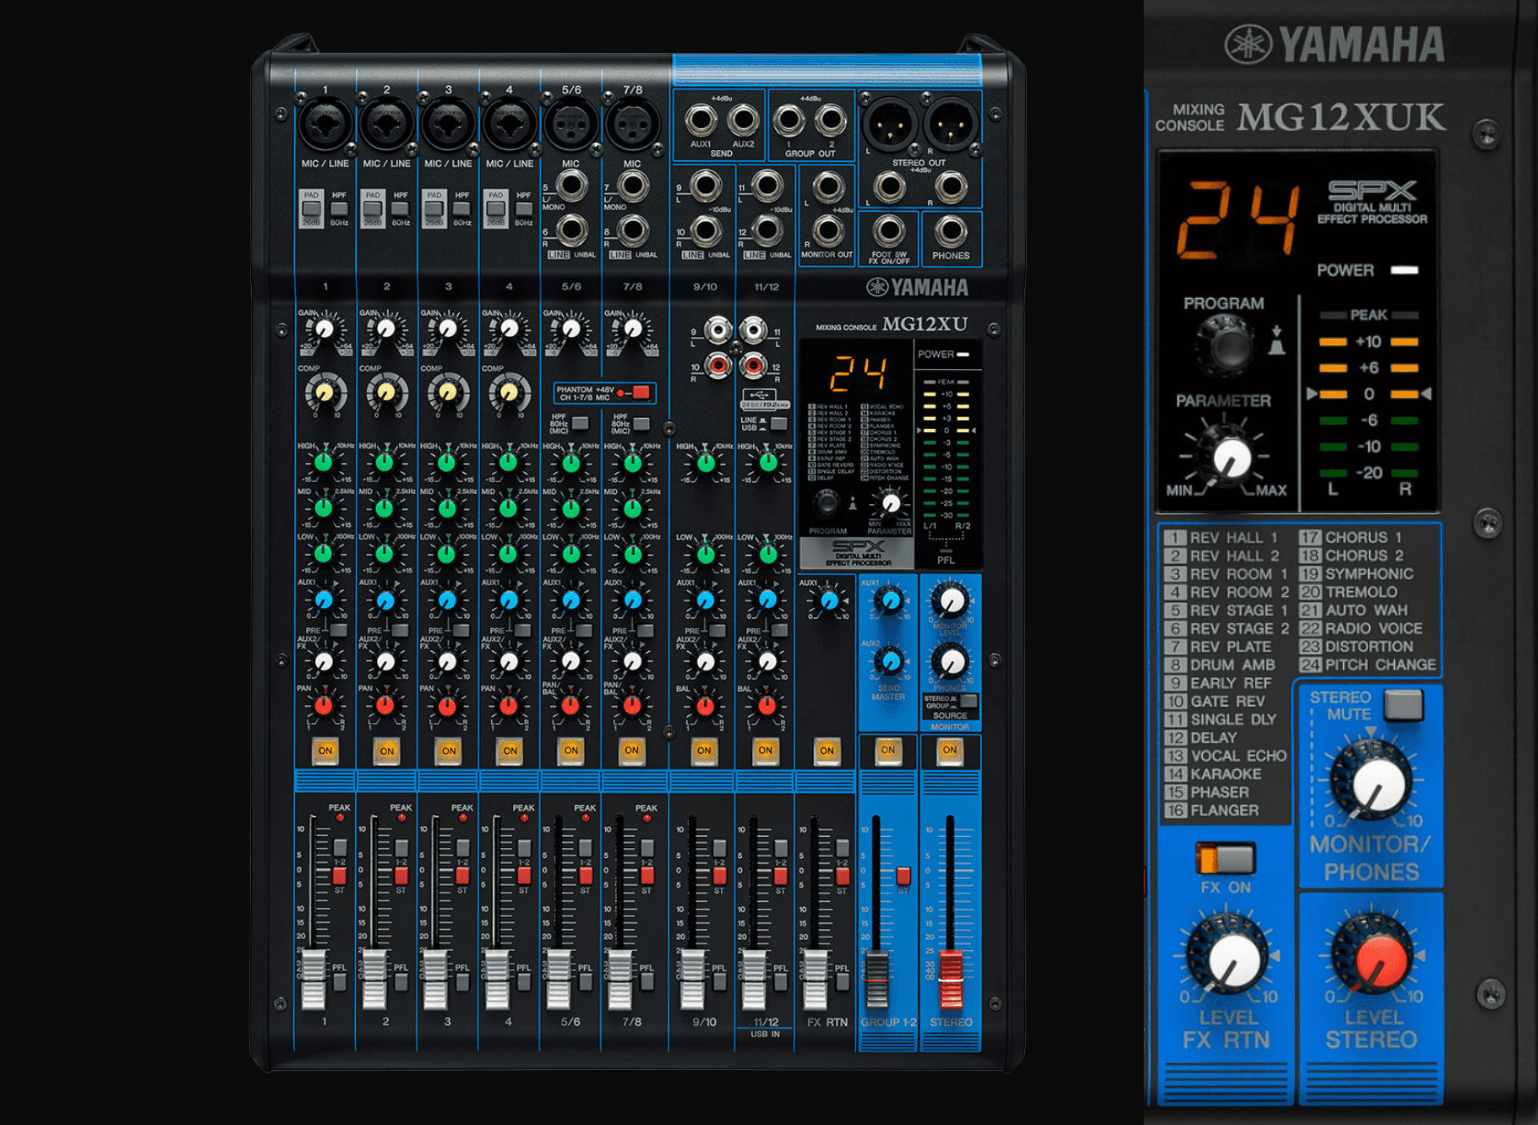Viewport: 1538px width, 1125px height.
Task: Click the Yamaha logo atop the close-up panel
Action: [1335, 44]
